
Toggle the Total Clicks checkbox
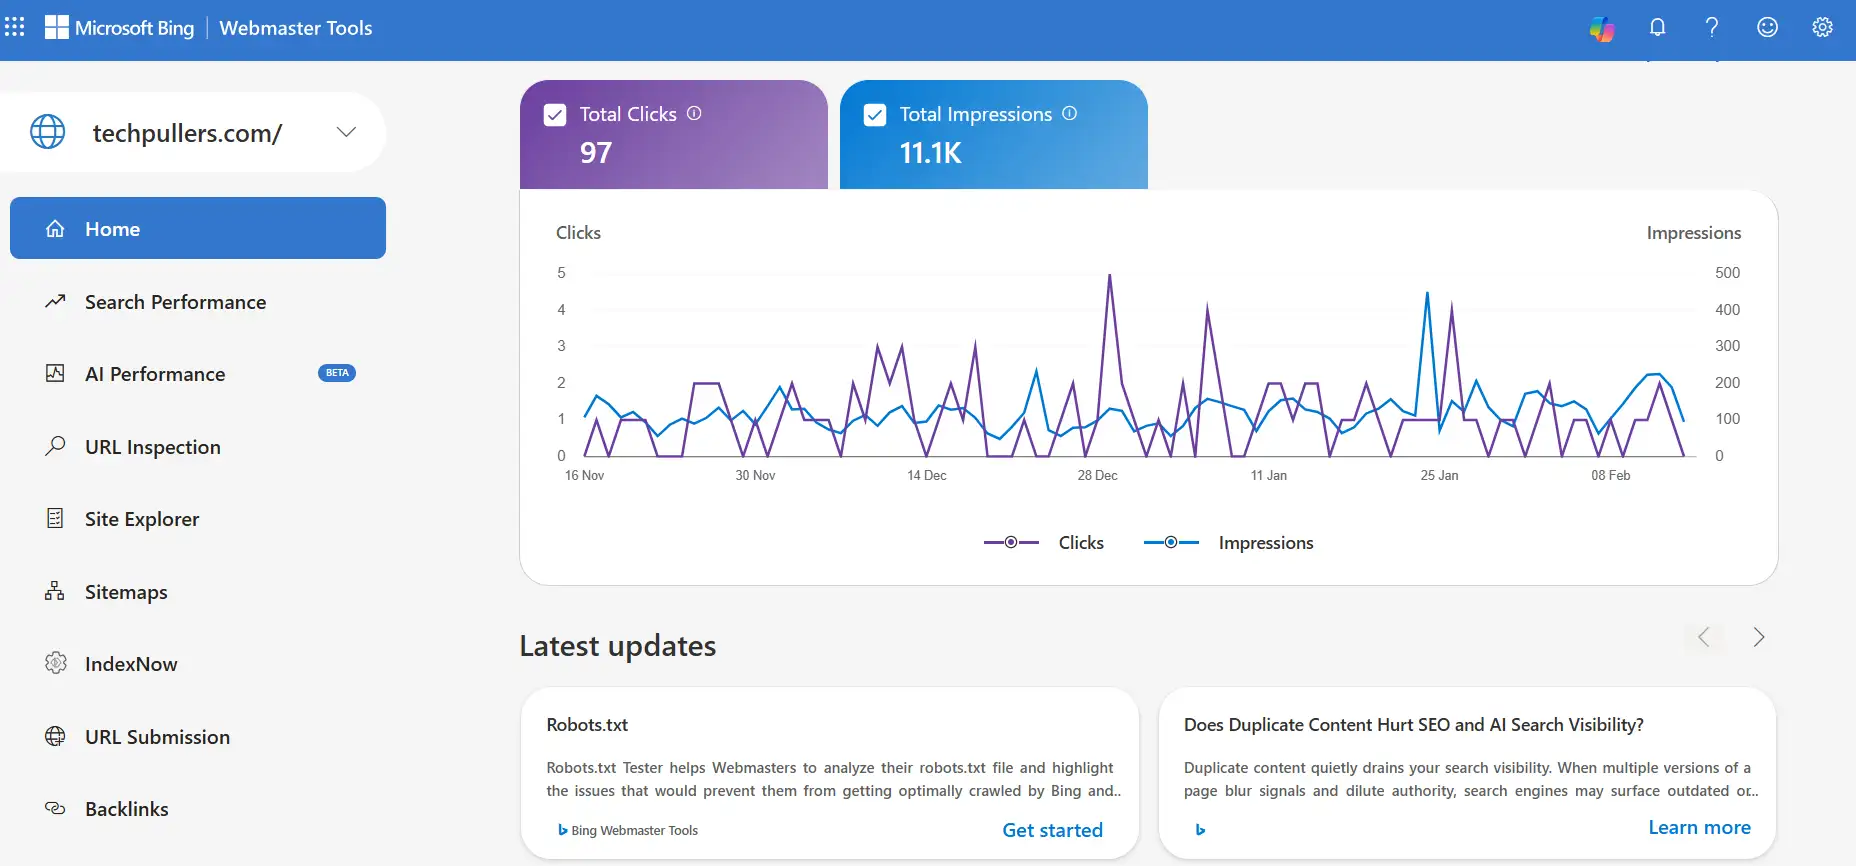pos(555,115)
